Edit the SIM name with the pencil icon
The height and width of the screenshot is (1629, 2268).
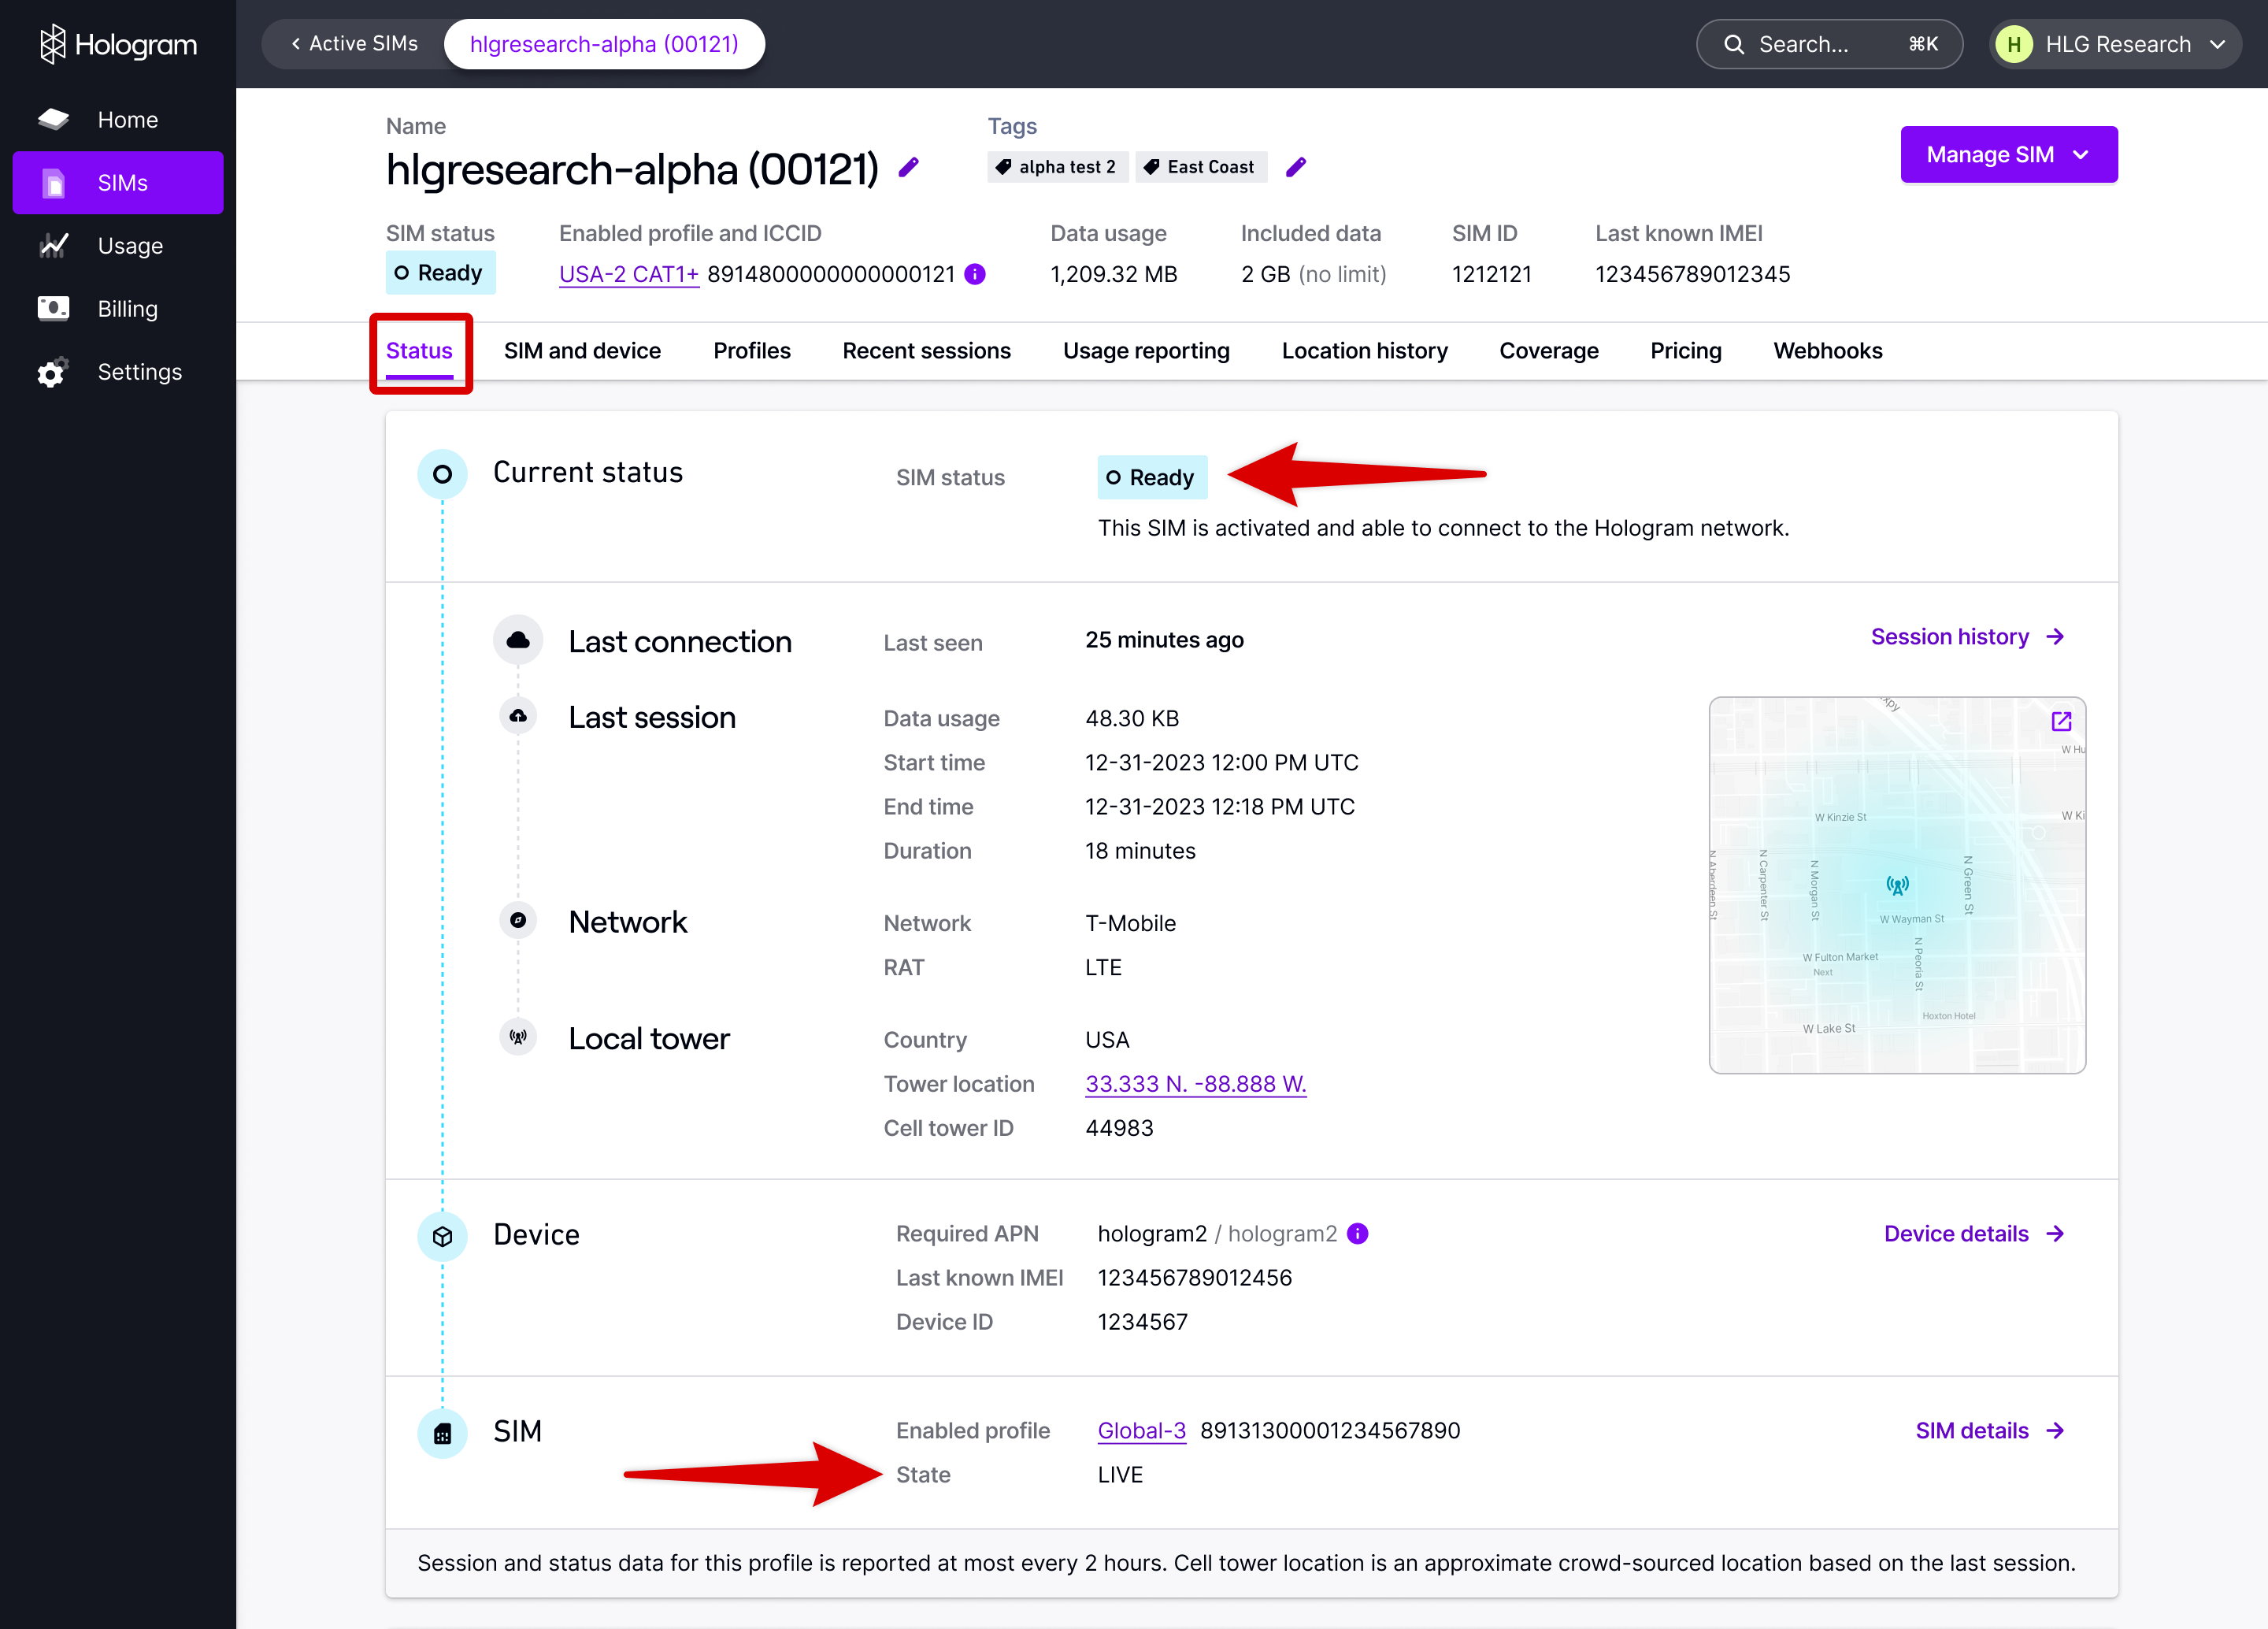pyautogui.click(x=909, y=168)
